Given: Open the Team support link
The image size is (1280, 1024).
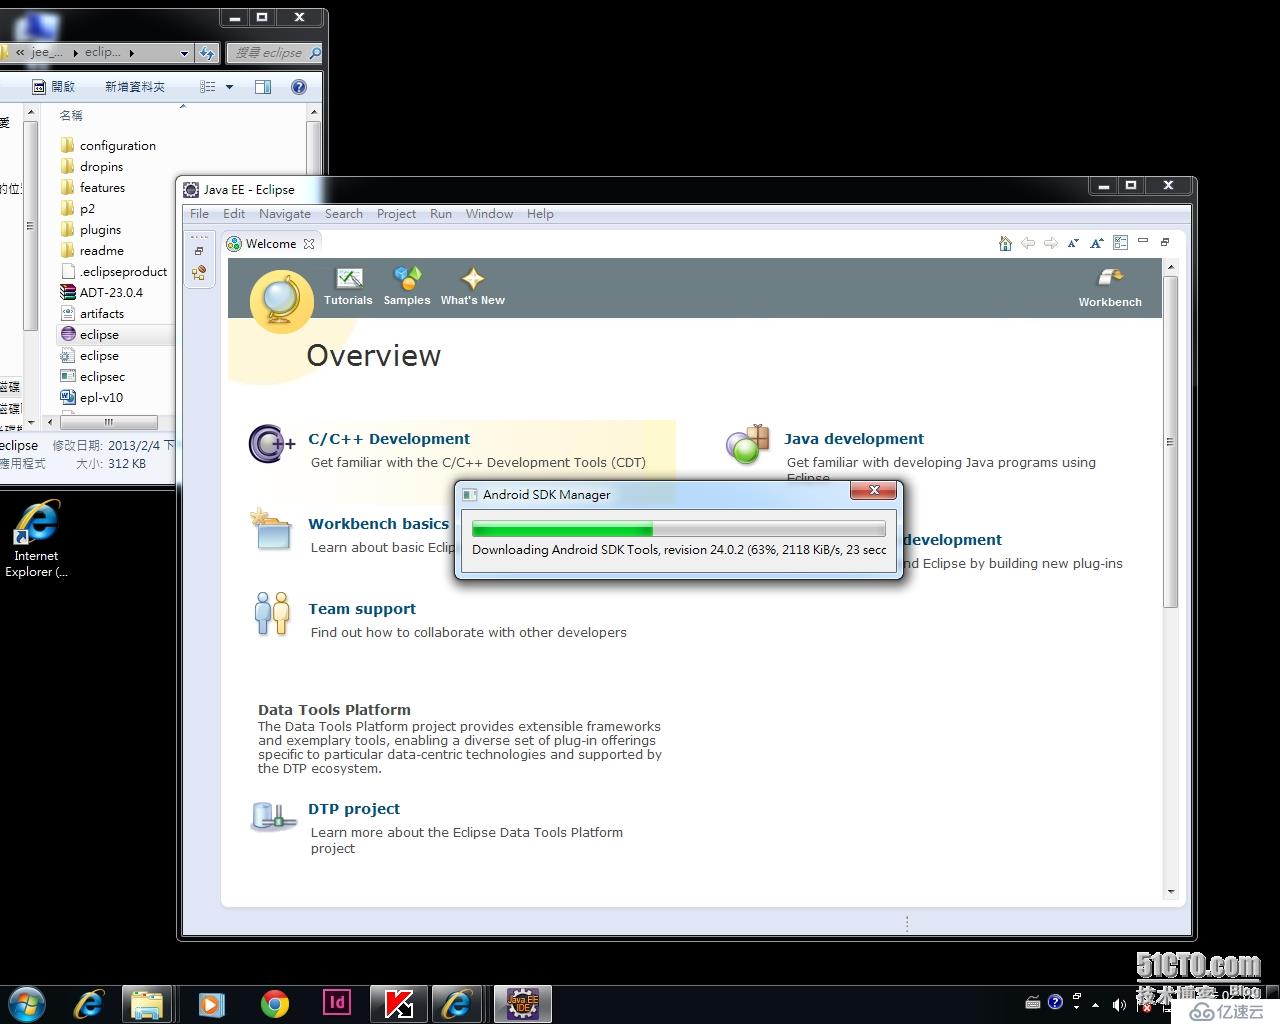Looking at the screenshot, I should [362, 609].
